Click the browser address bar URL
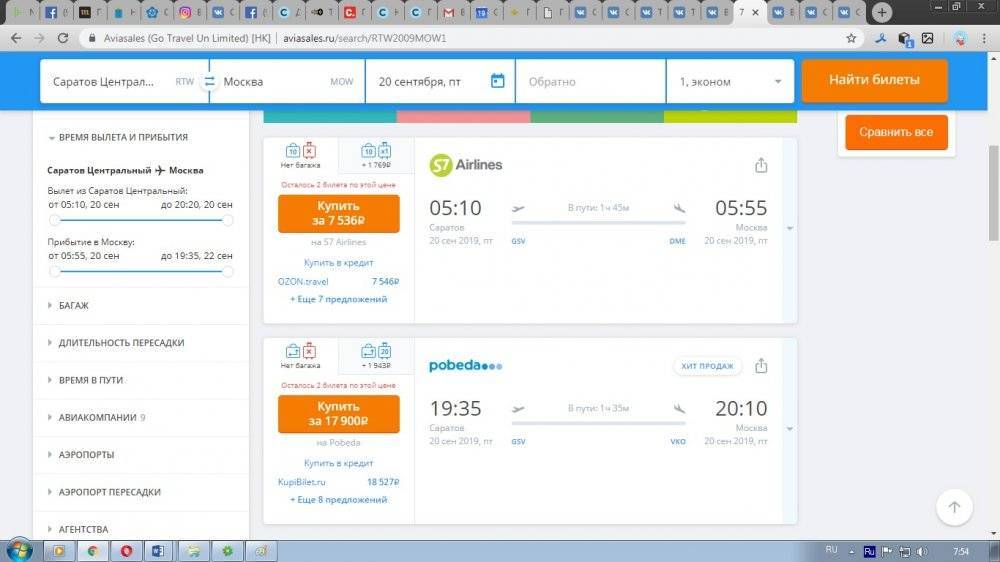The height and width of the screenshot is (562, 1000). pos(365,38)
